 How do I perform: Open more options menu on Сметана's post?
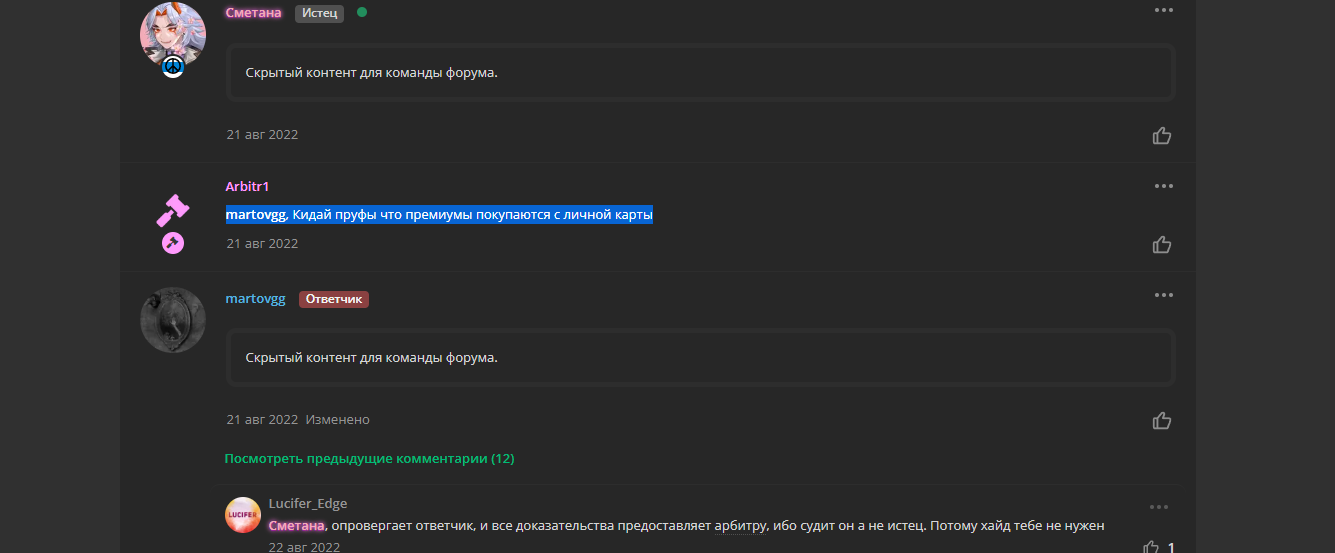tap(1163, 10)
